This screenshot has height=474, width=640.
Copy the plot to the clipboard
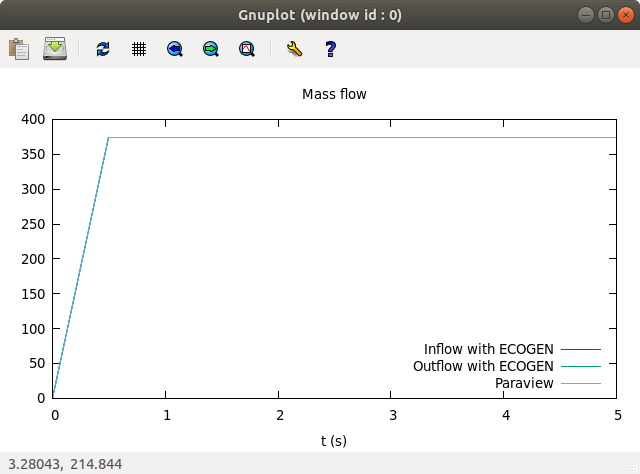tap(19, 49)
